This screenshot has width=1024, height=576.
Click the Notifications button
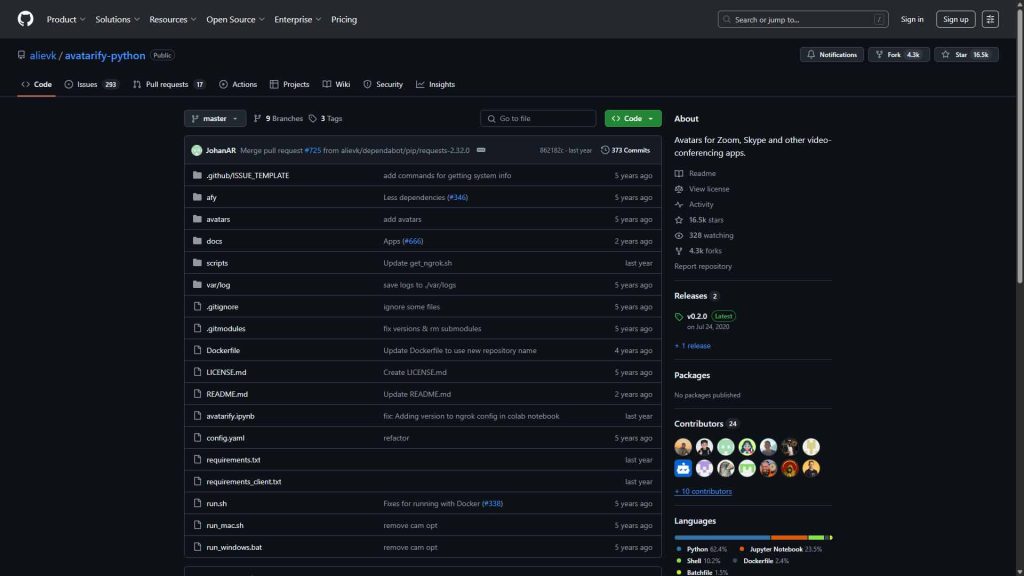coord(832,55)
